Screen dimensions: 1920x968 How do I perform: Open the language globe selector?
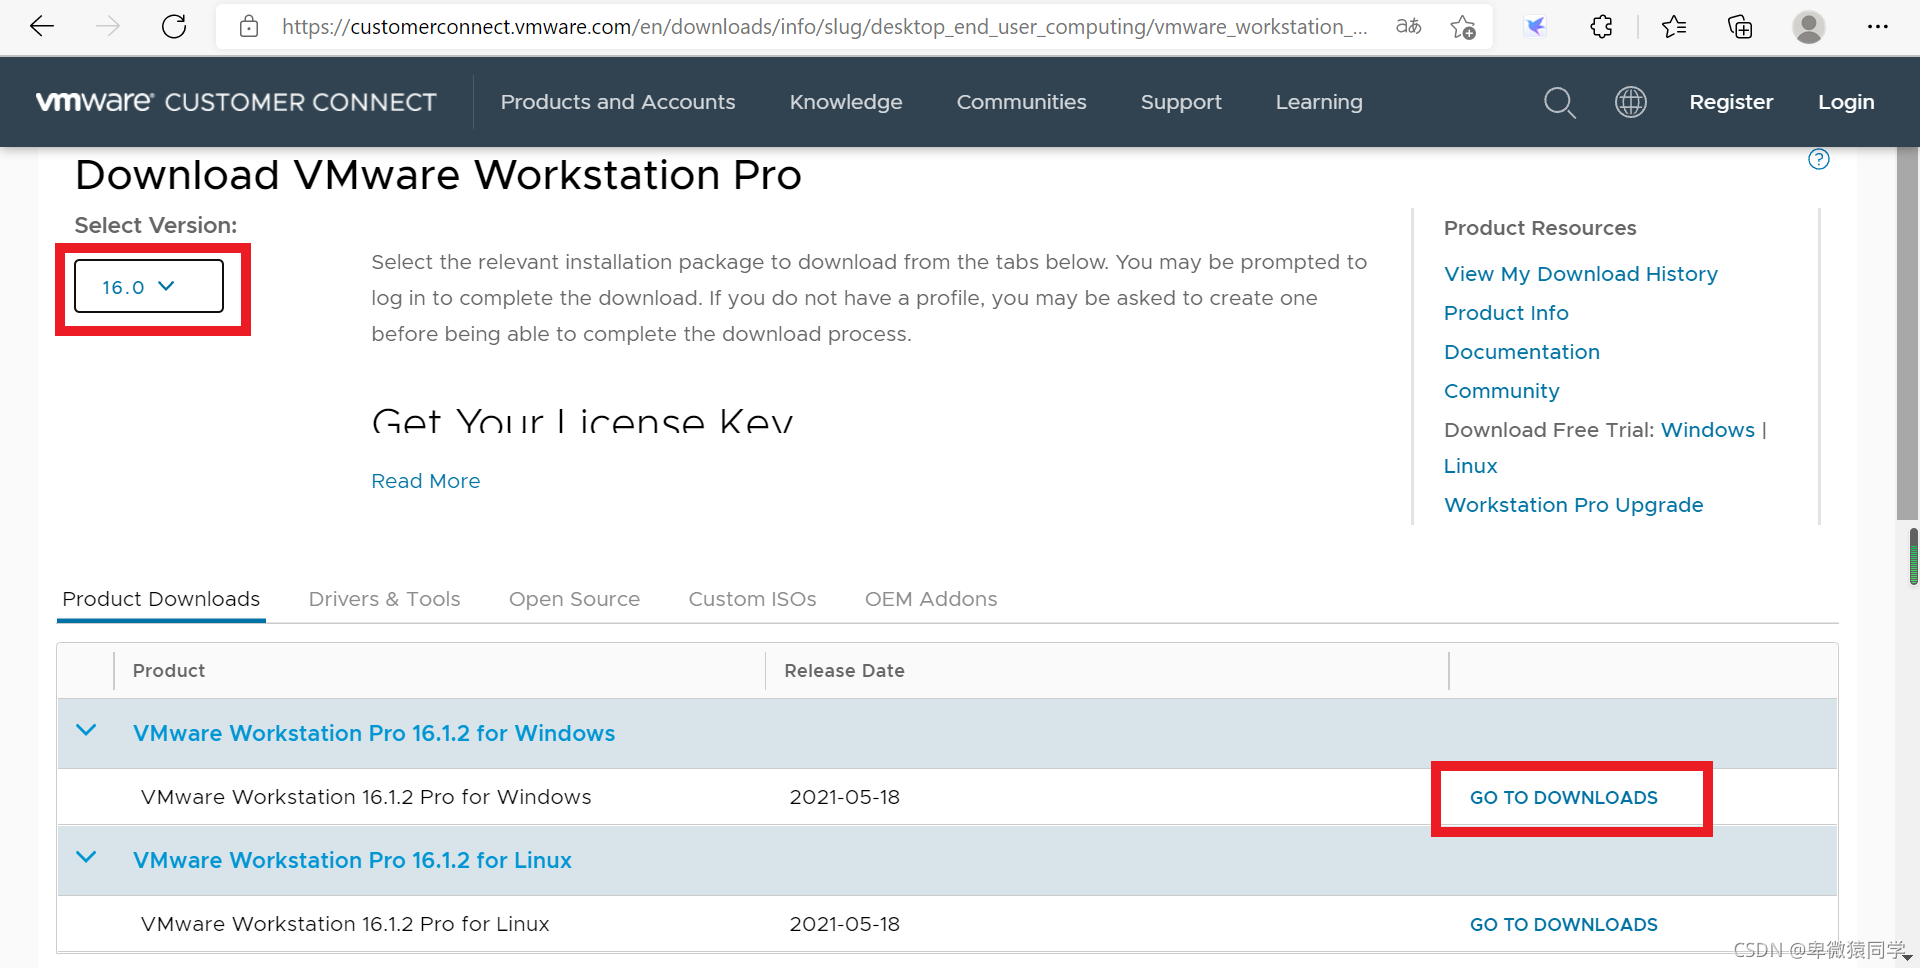click(1631, 102)
